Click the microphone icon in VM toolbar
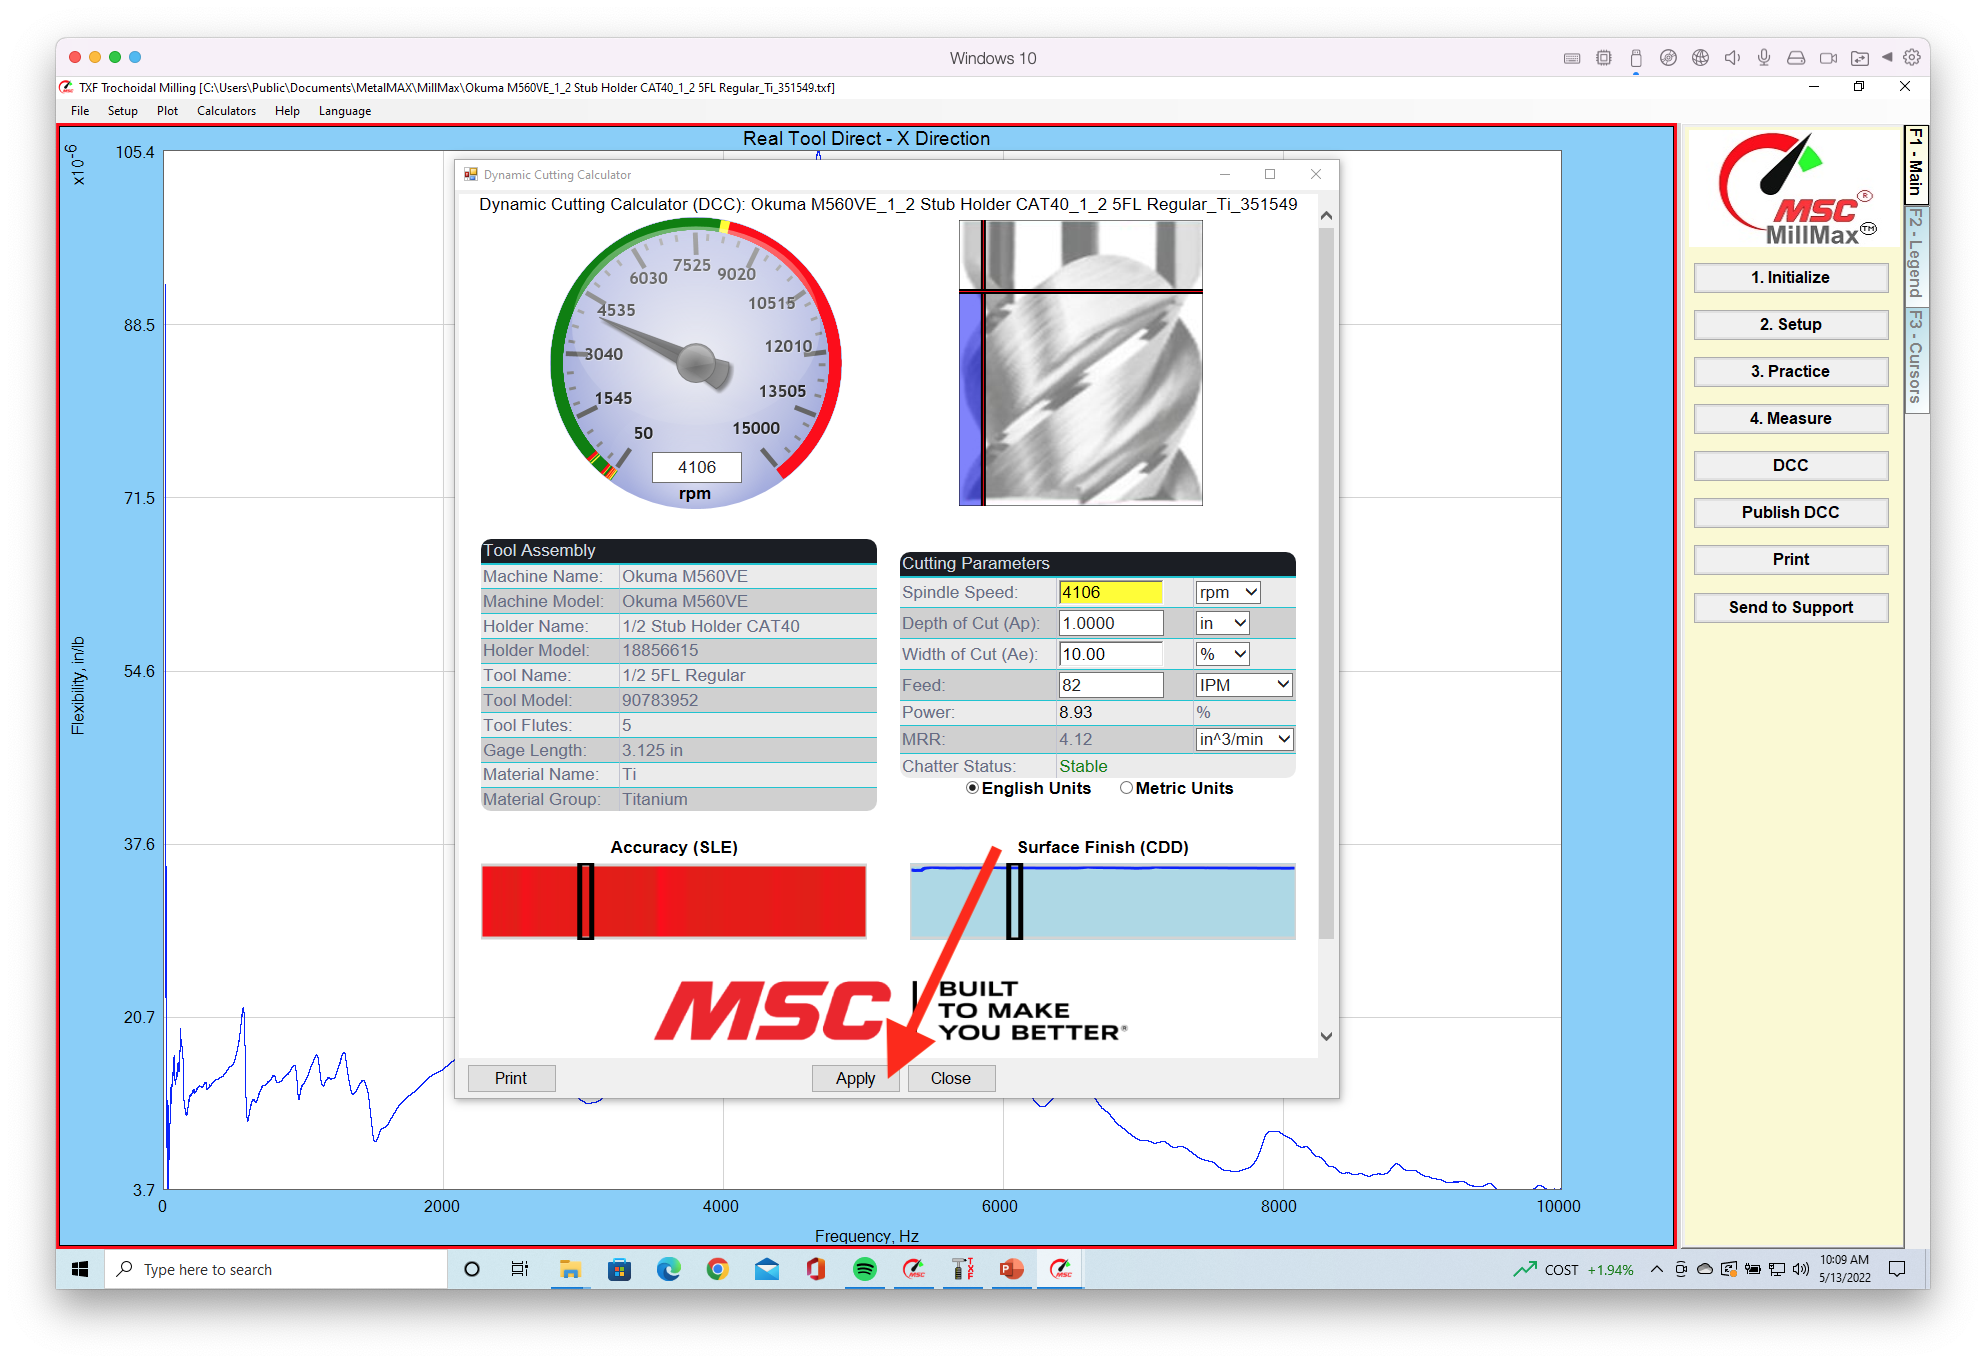Image resolution: width=1986 pixels, height=1363 pixels. pyautogui.click(x=1764, y=58)
